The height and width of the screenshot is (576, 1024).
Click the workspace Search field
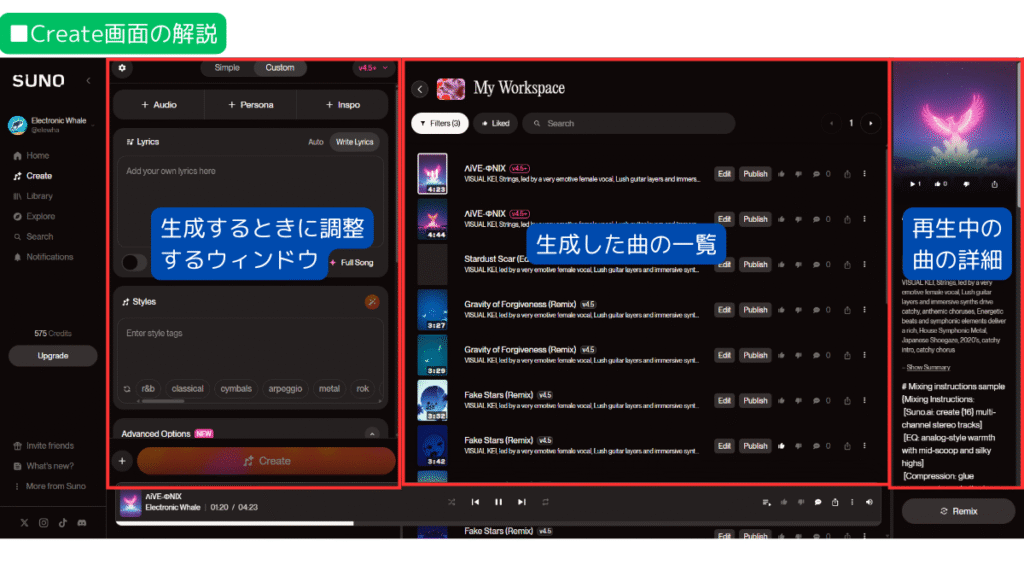[629, 123]
